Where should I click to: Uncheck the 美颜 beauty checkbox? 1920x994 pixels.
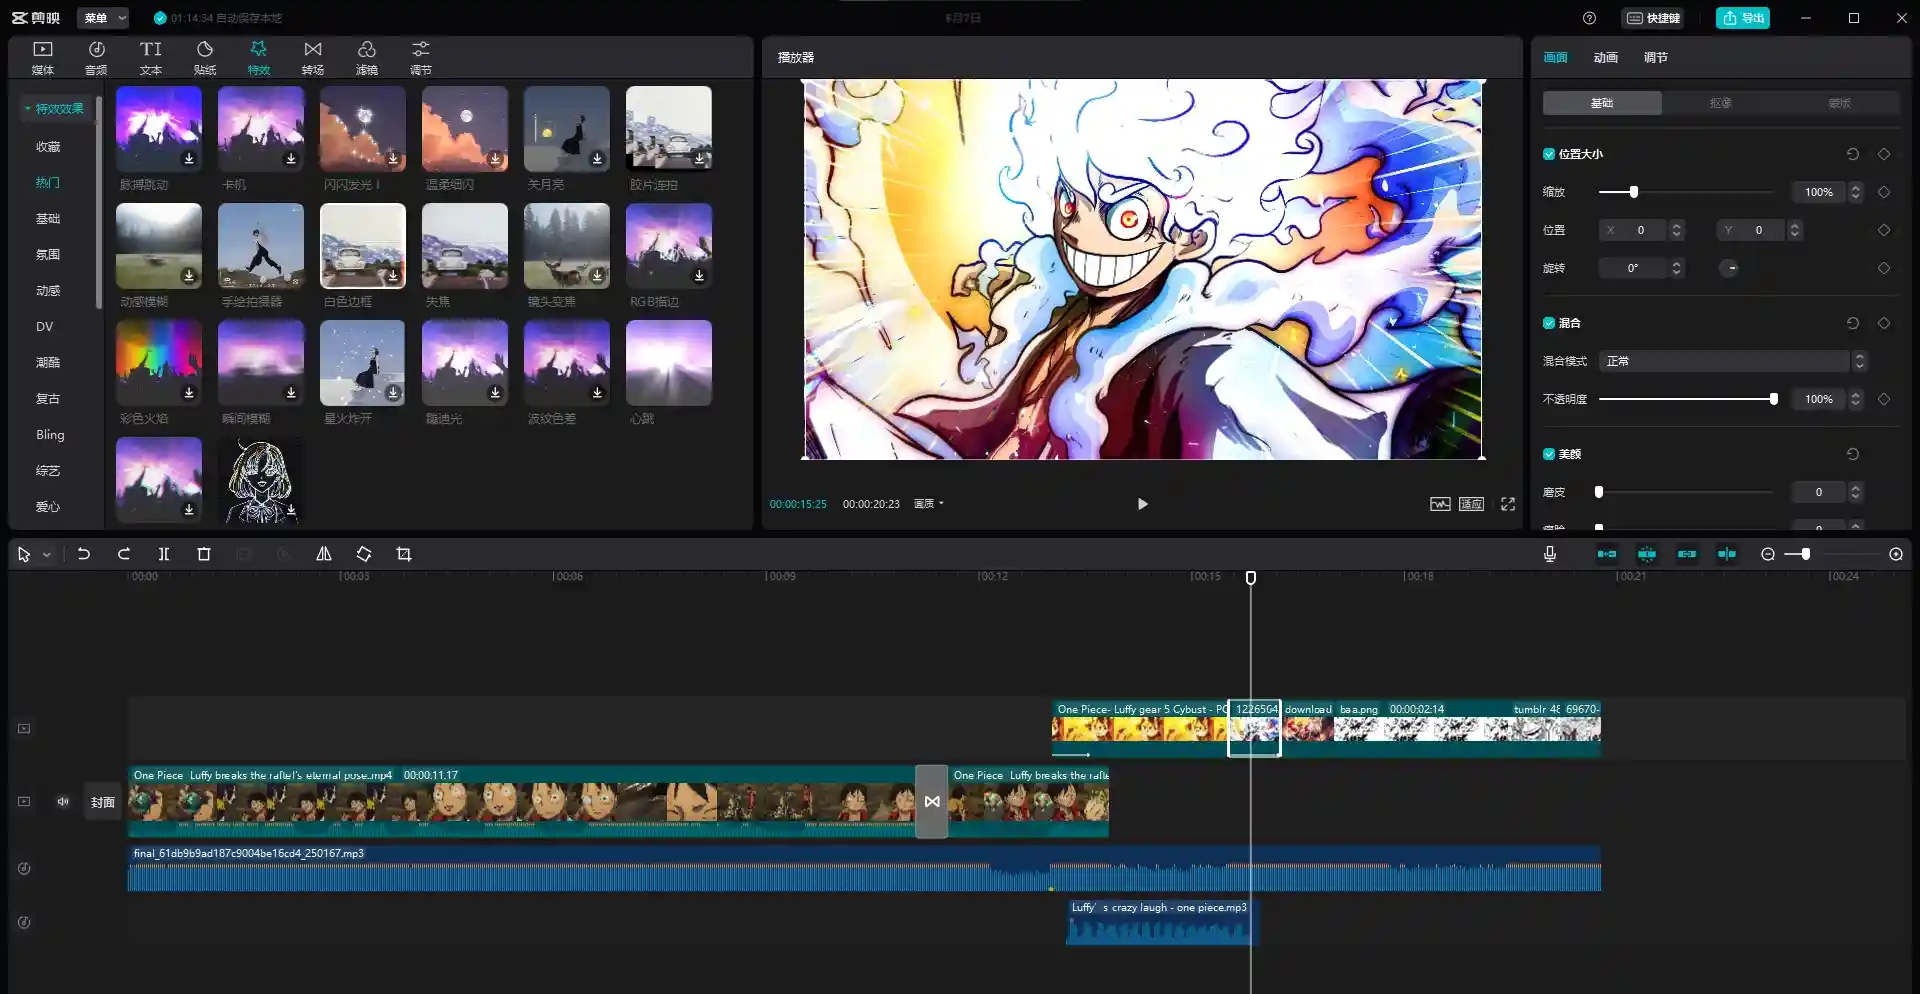[x=1548, y=453]
